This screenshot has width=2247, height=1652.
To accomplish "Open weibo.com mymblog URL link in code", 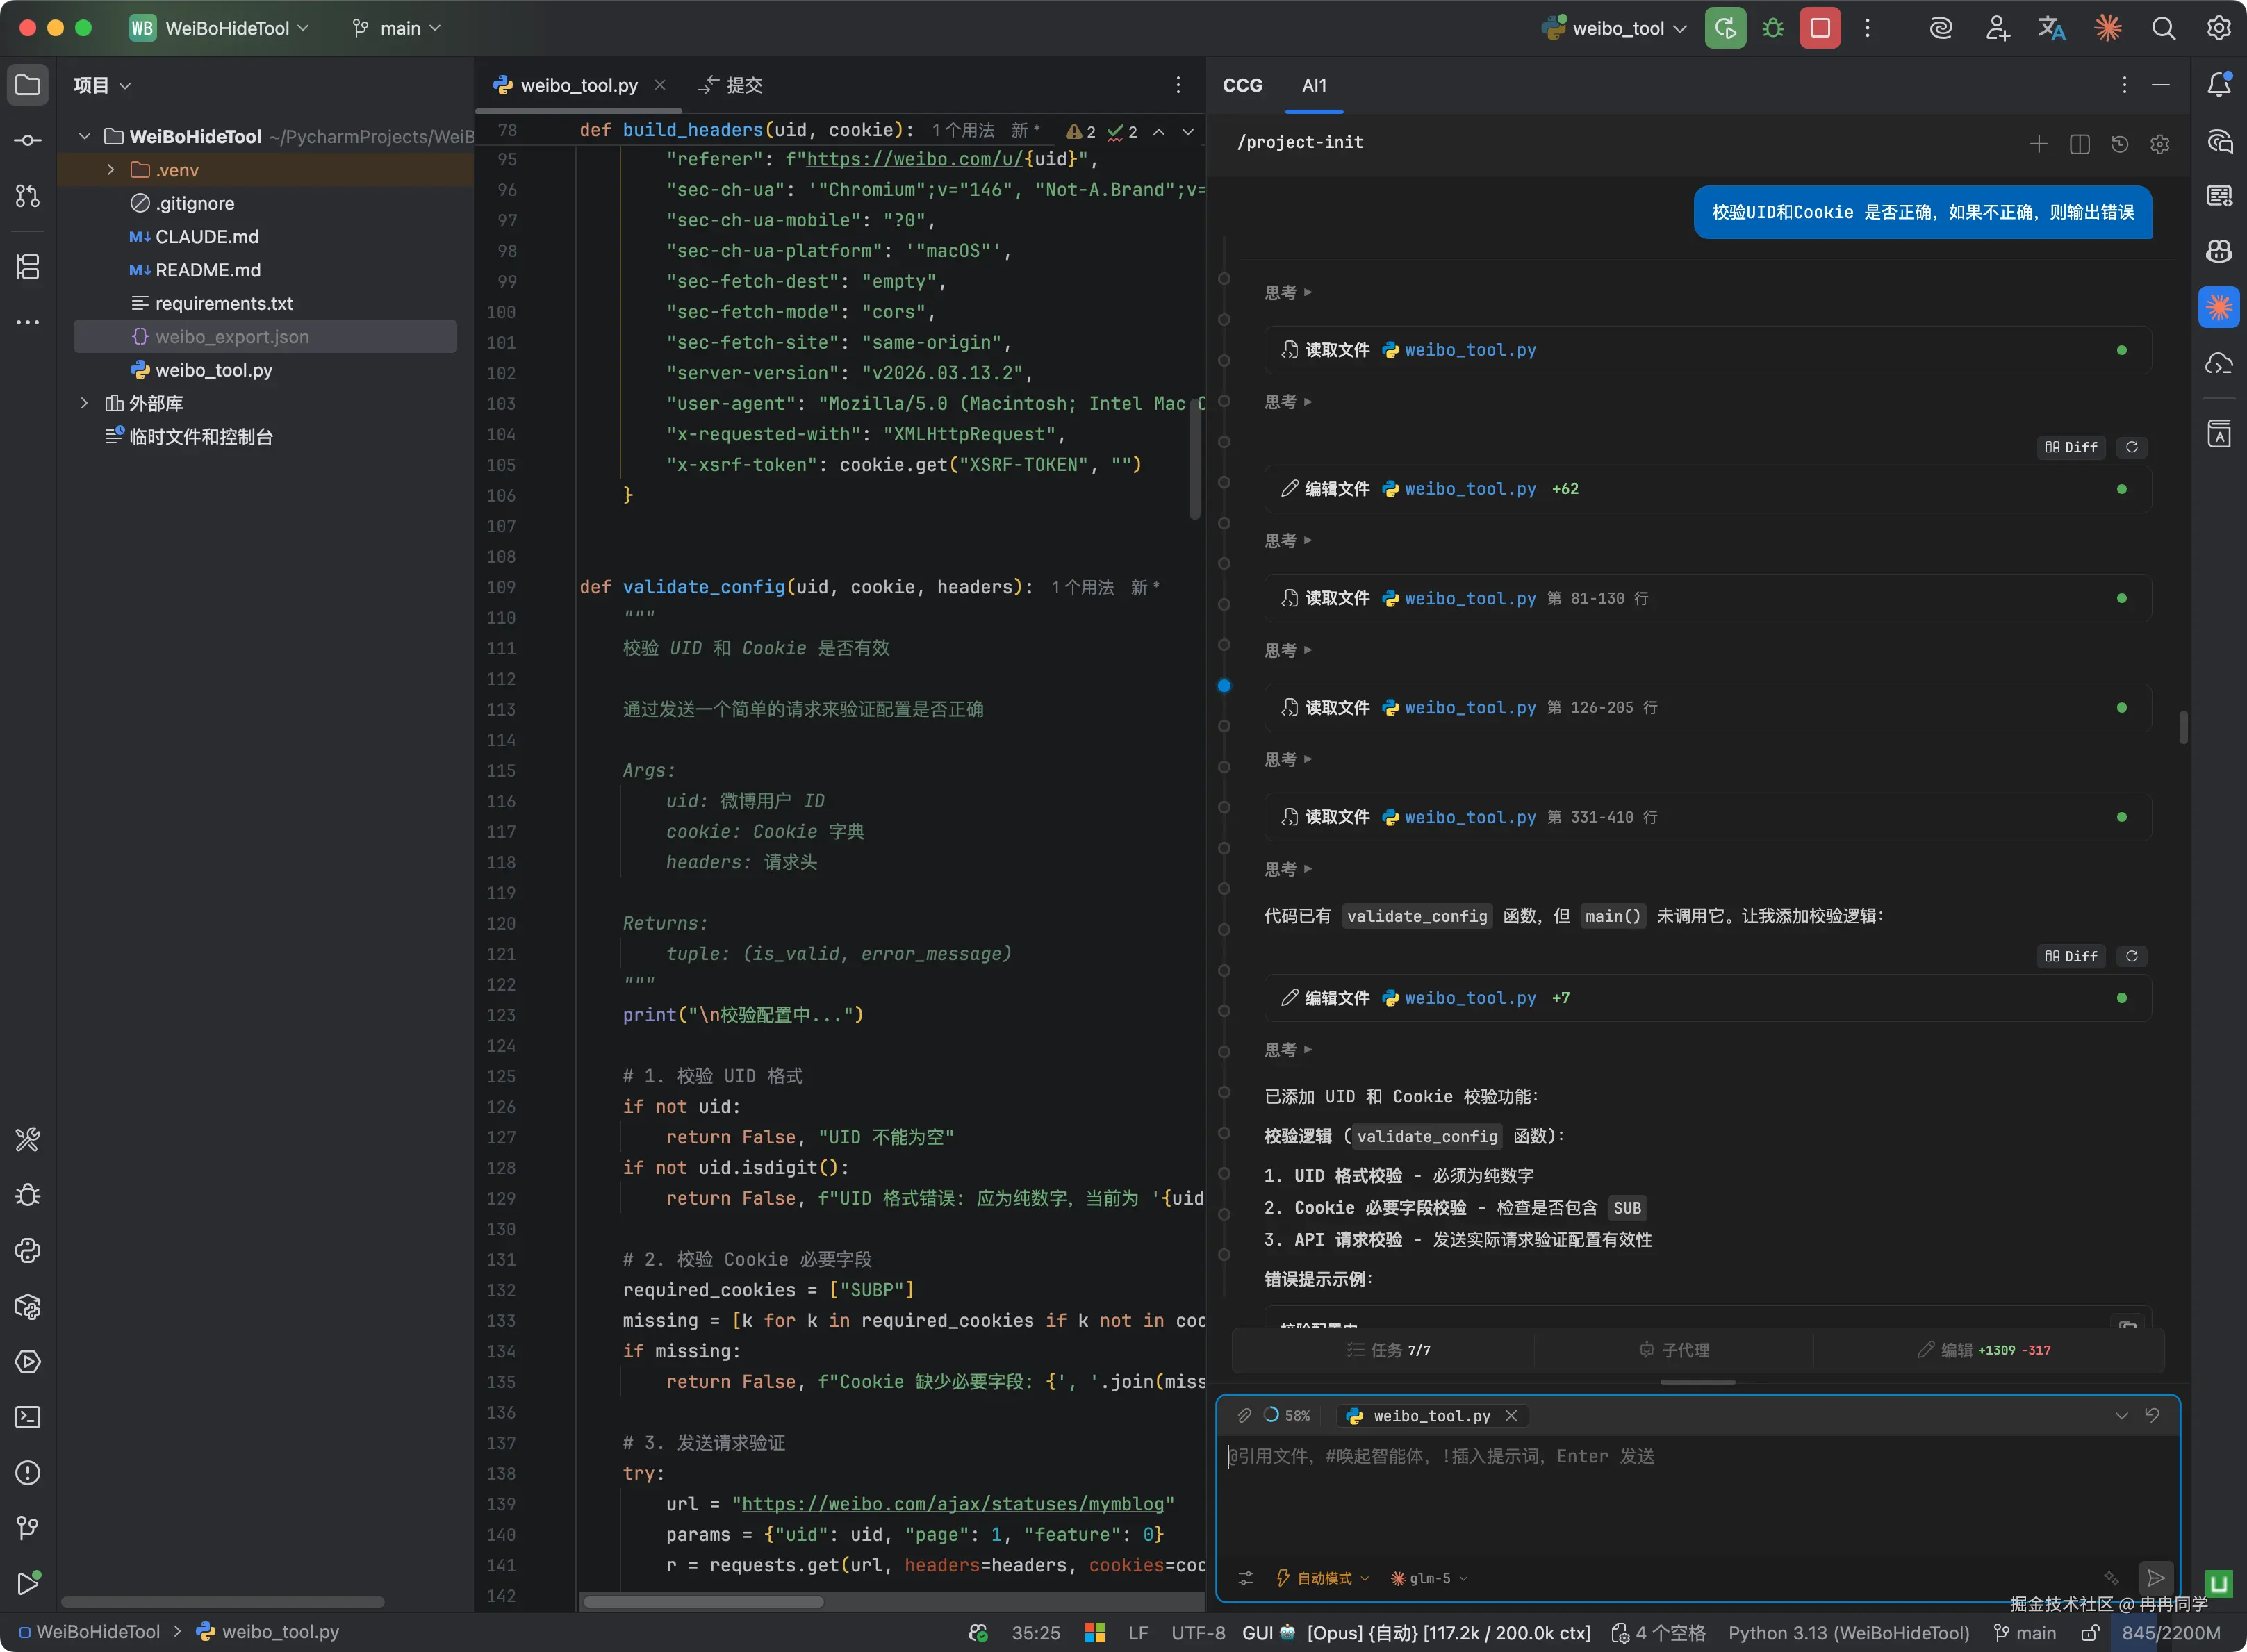I will [x=952, y=1504].
